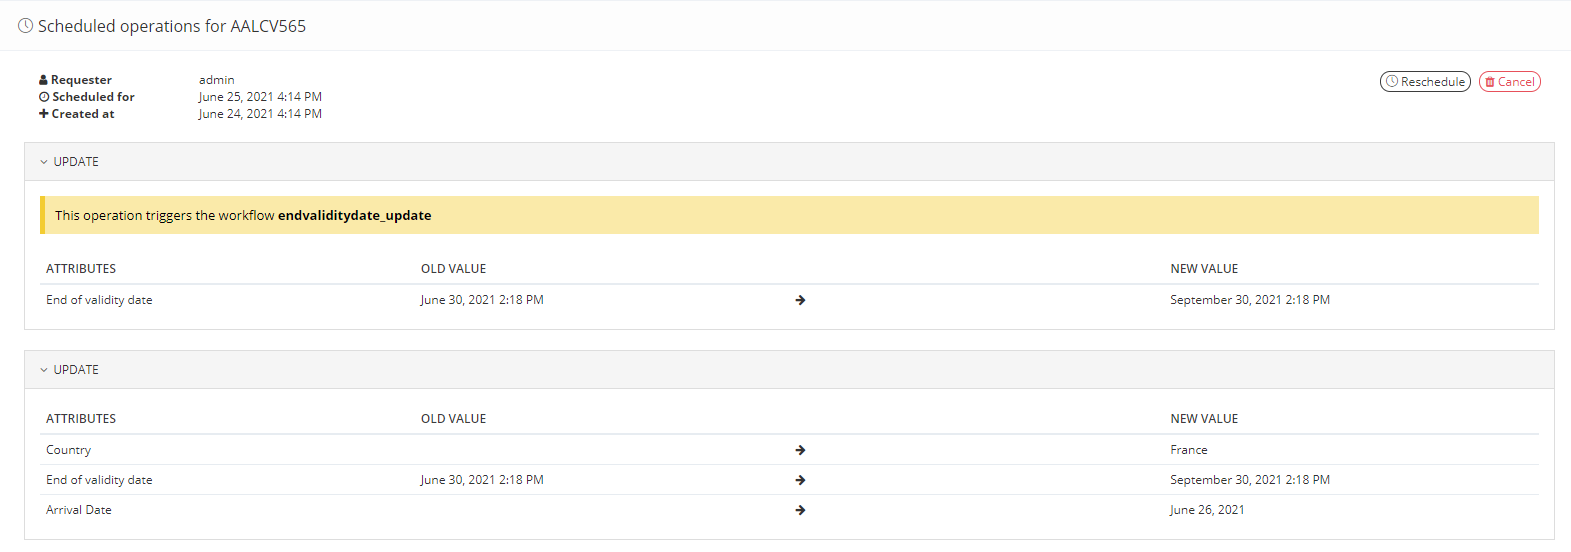Viewport: 1571px width, 552px height.
Task: Click the Scheduled operations for AALCV565 title
Action: tap(172, 26)
